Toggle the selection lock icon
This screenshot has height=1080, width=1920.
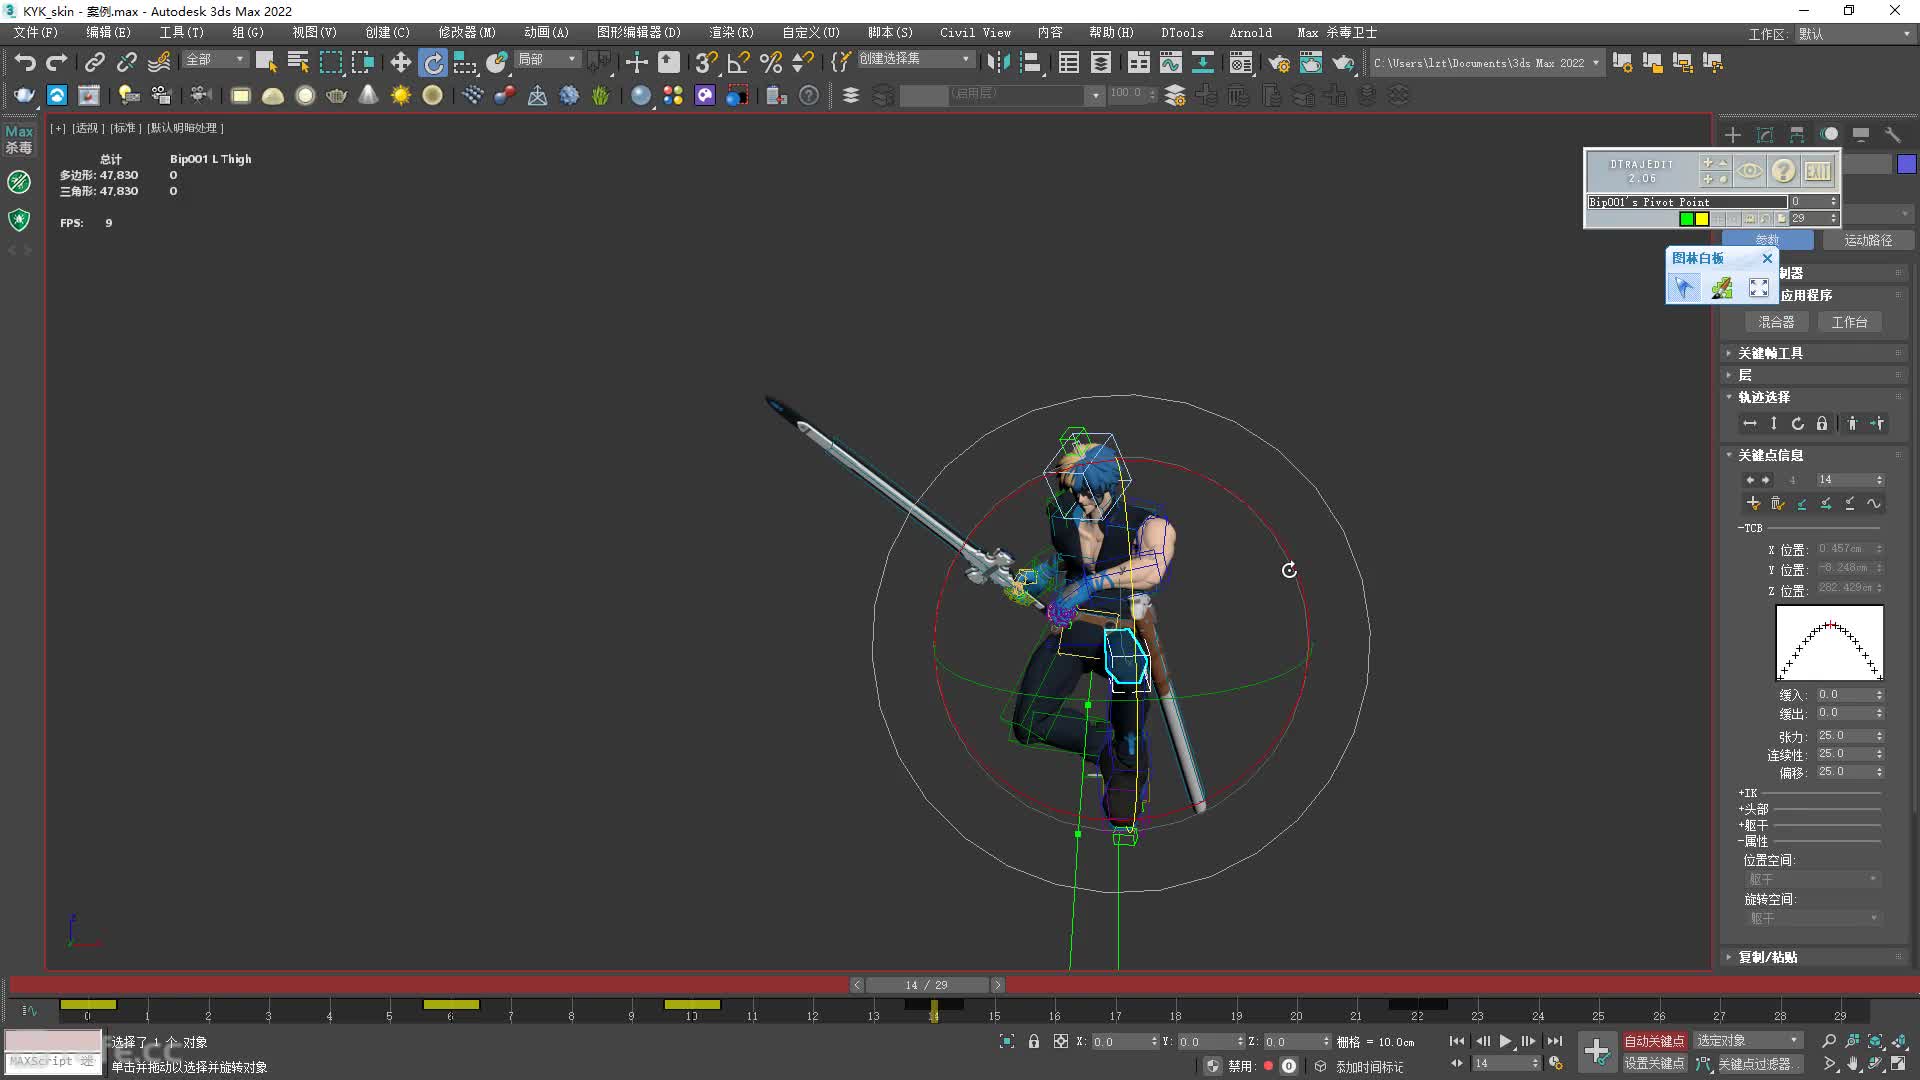pos(1034,1041)
